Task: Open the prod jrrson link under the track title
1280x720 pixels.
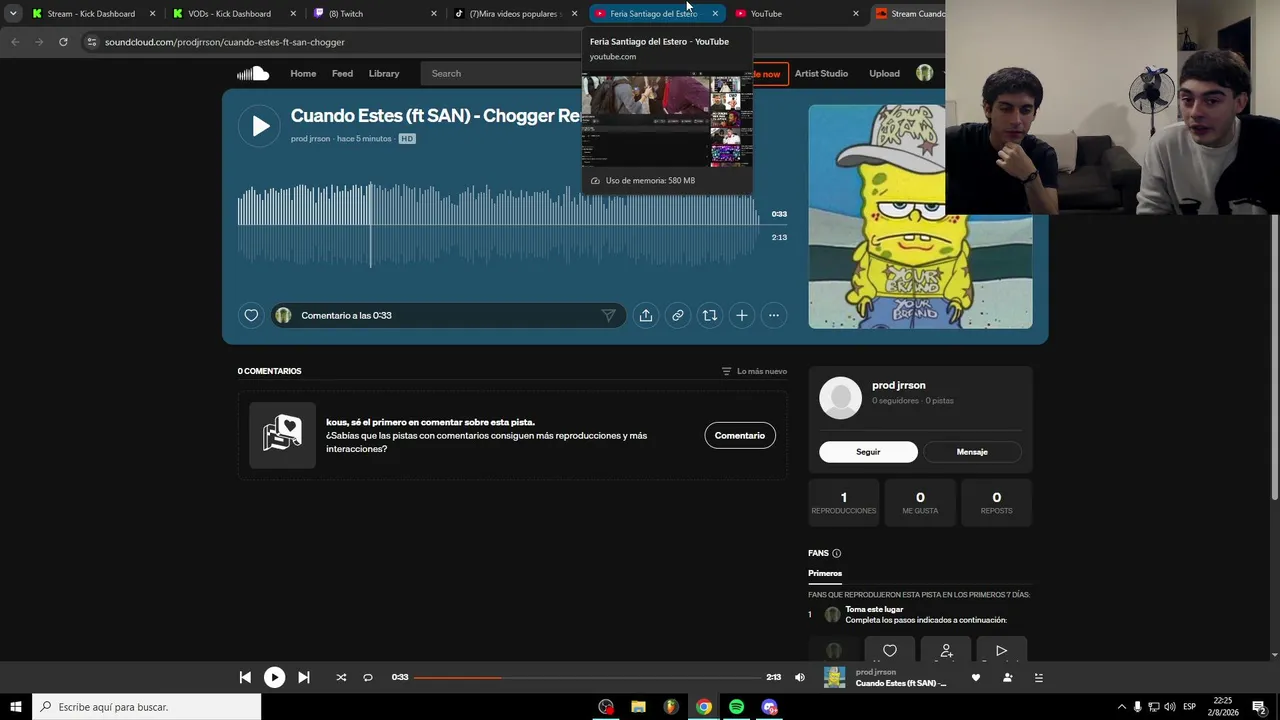Action: pos(310,139)
